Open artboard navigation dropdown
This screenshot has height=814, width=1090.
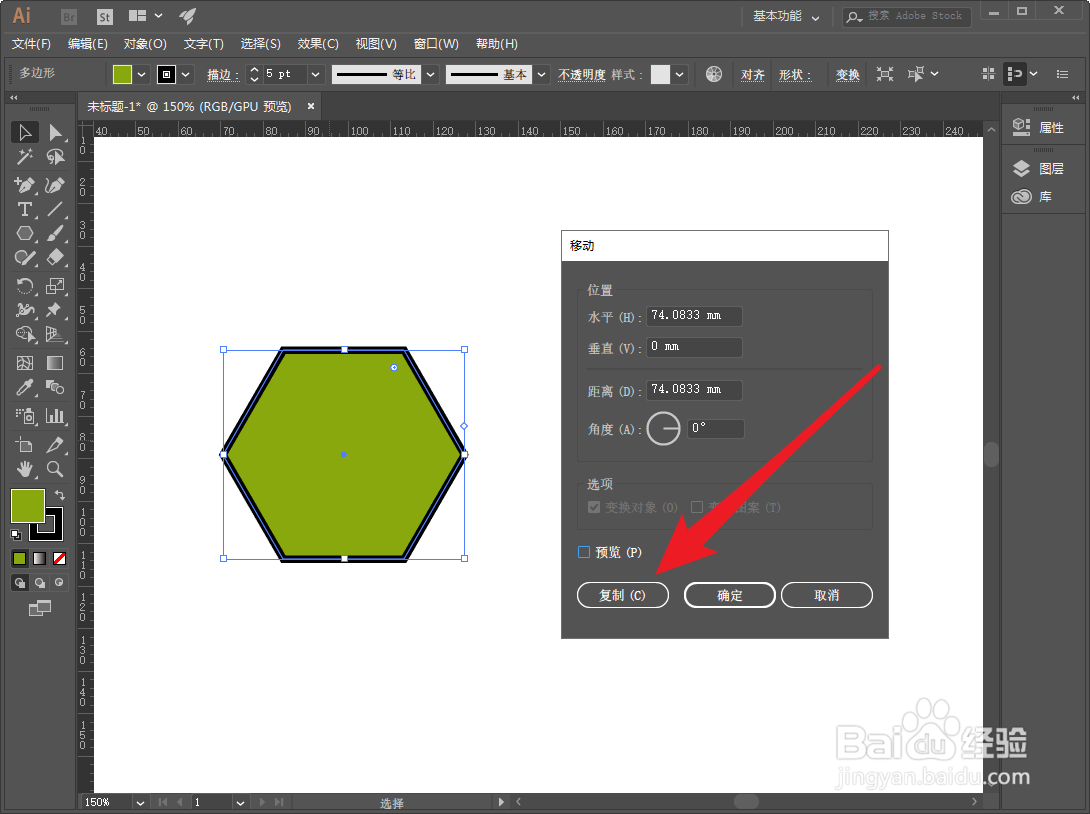pyautogui.click(x=240, y=802)
